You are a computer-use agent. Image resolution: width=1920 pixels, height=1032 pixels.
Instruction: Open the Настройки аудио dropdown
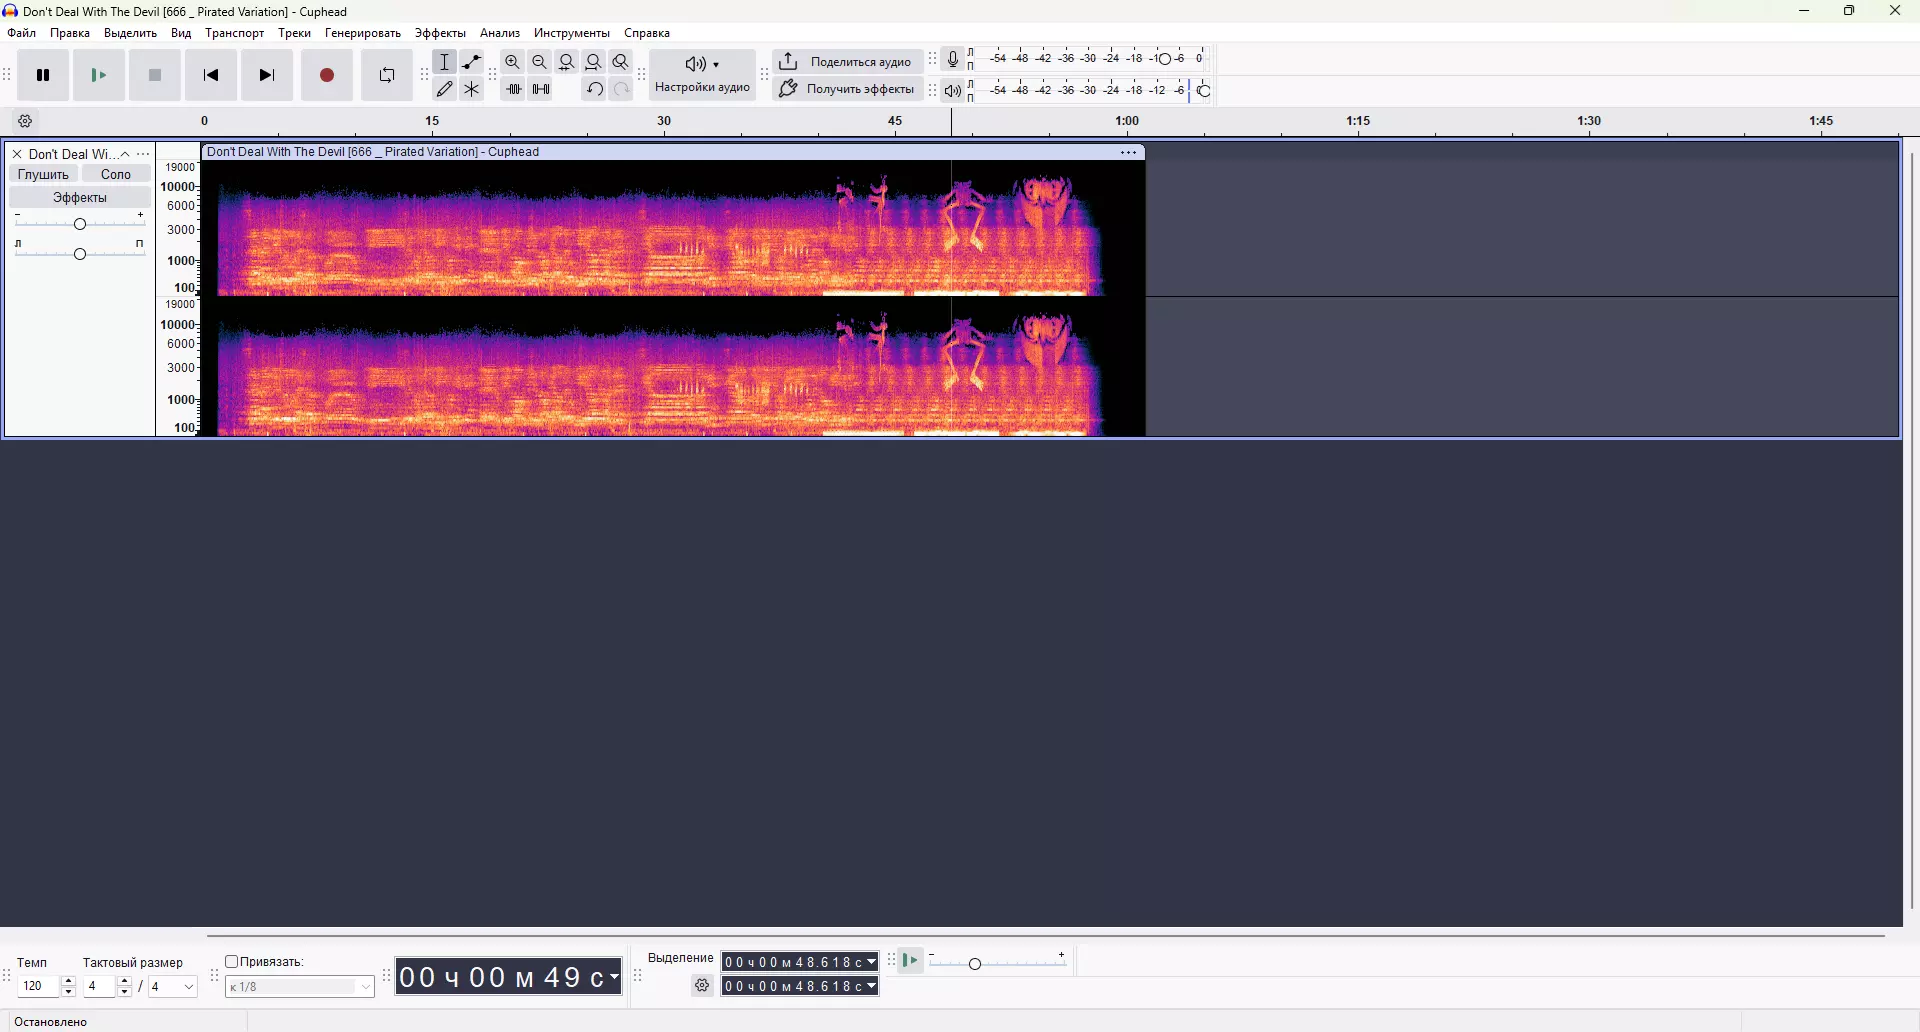pos(703,75)
